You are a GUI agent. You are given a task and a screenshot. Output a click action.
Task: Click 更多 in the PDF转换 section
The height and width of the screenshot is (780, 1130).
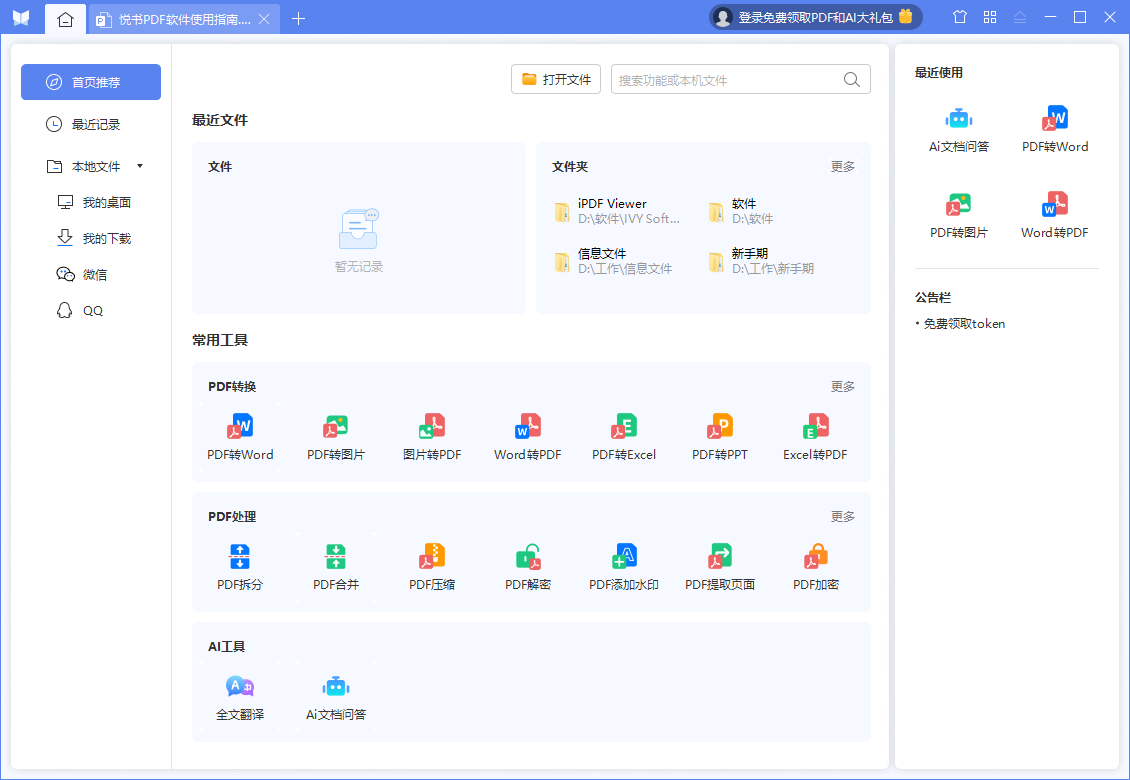(x=842, y=386)
